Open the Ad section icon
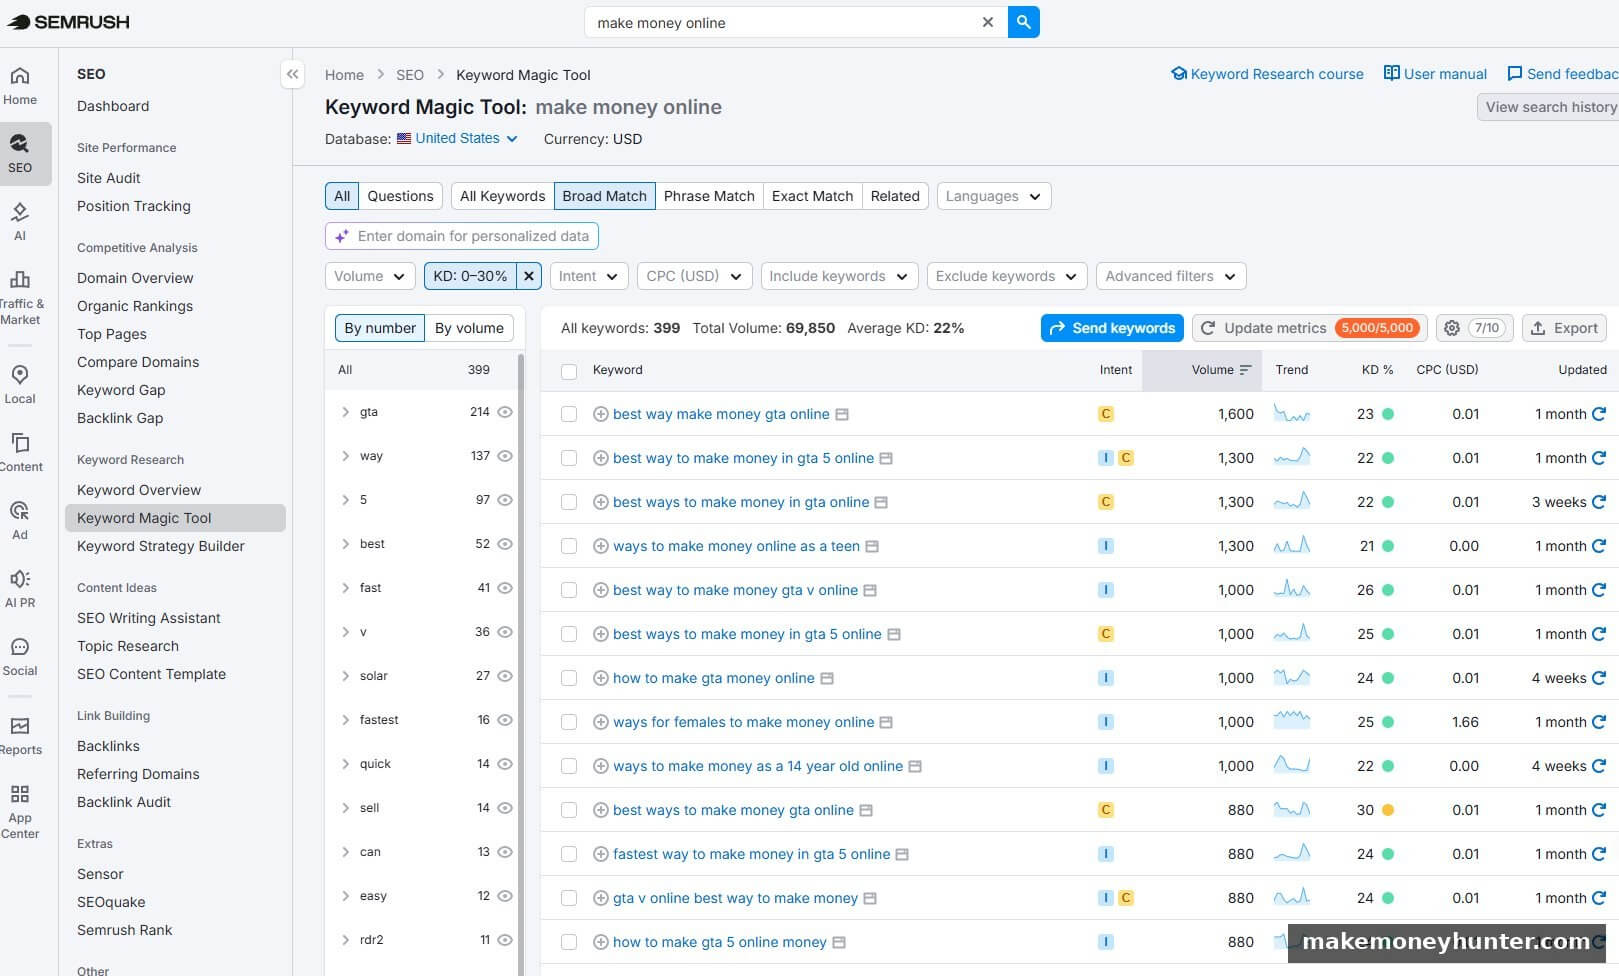The width and height of the screenshot is (1619, 976). pos(20,511)
